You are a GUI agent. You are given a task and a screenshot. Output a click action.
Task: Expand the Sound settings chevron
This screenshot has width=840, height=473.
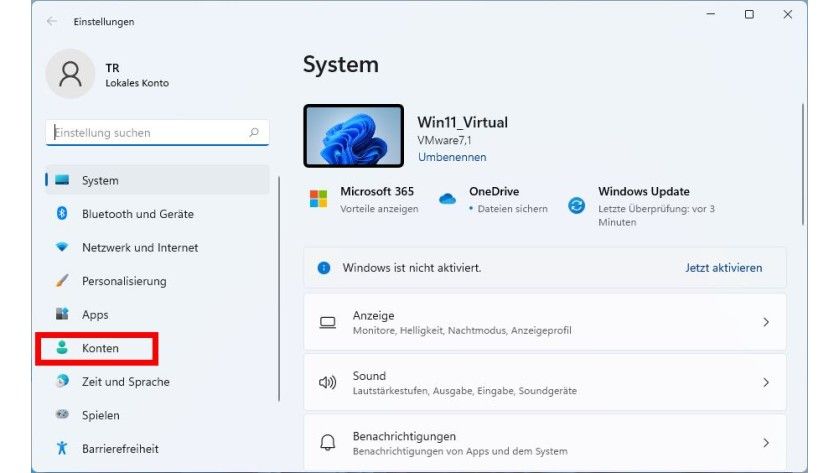pos(766,382)
